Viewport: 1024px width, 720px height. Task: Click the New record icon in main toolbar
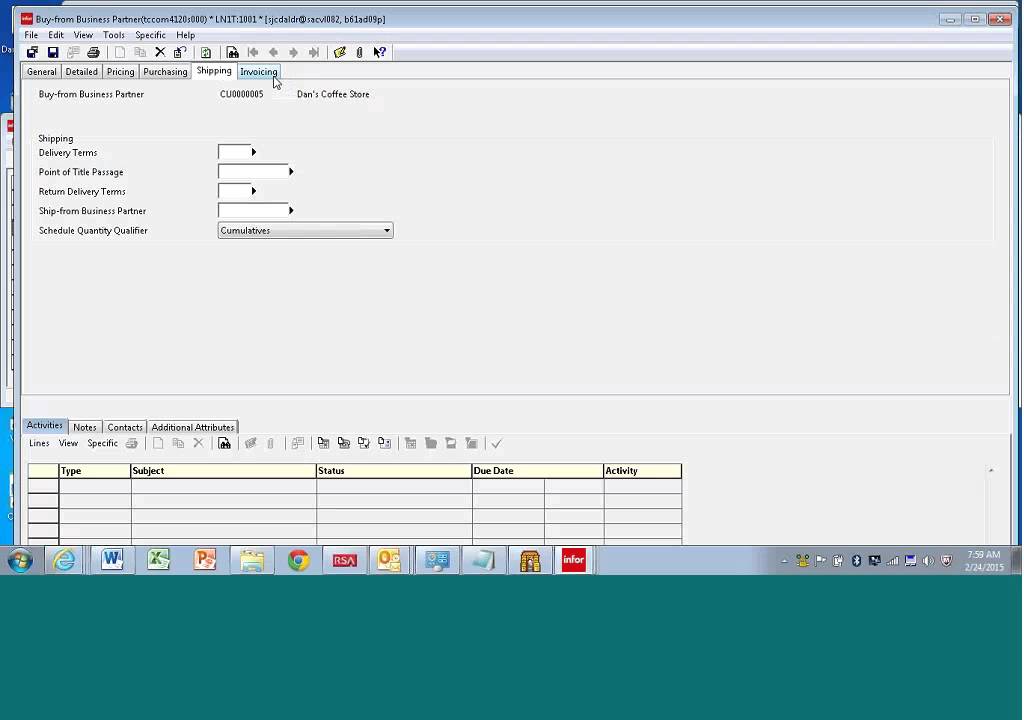(x=120, y=52)
